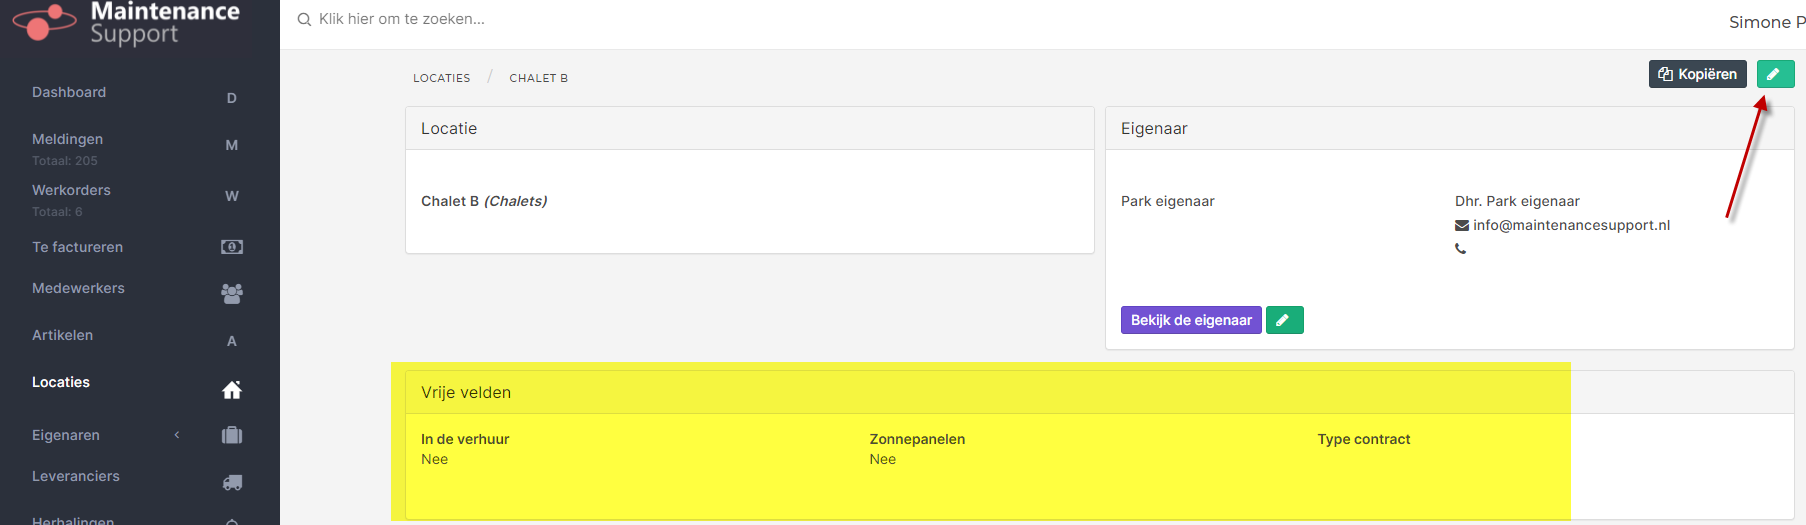
Task: Click Bekijk de eigenaar button
Action: click(x=1191, y=320)
